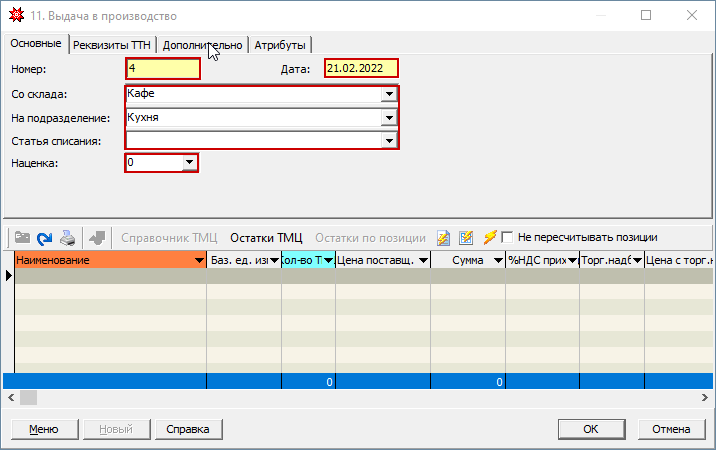716x450 pixels.
Task: Click the 'Номер' input field
Action: [x=163, y=69]
